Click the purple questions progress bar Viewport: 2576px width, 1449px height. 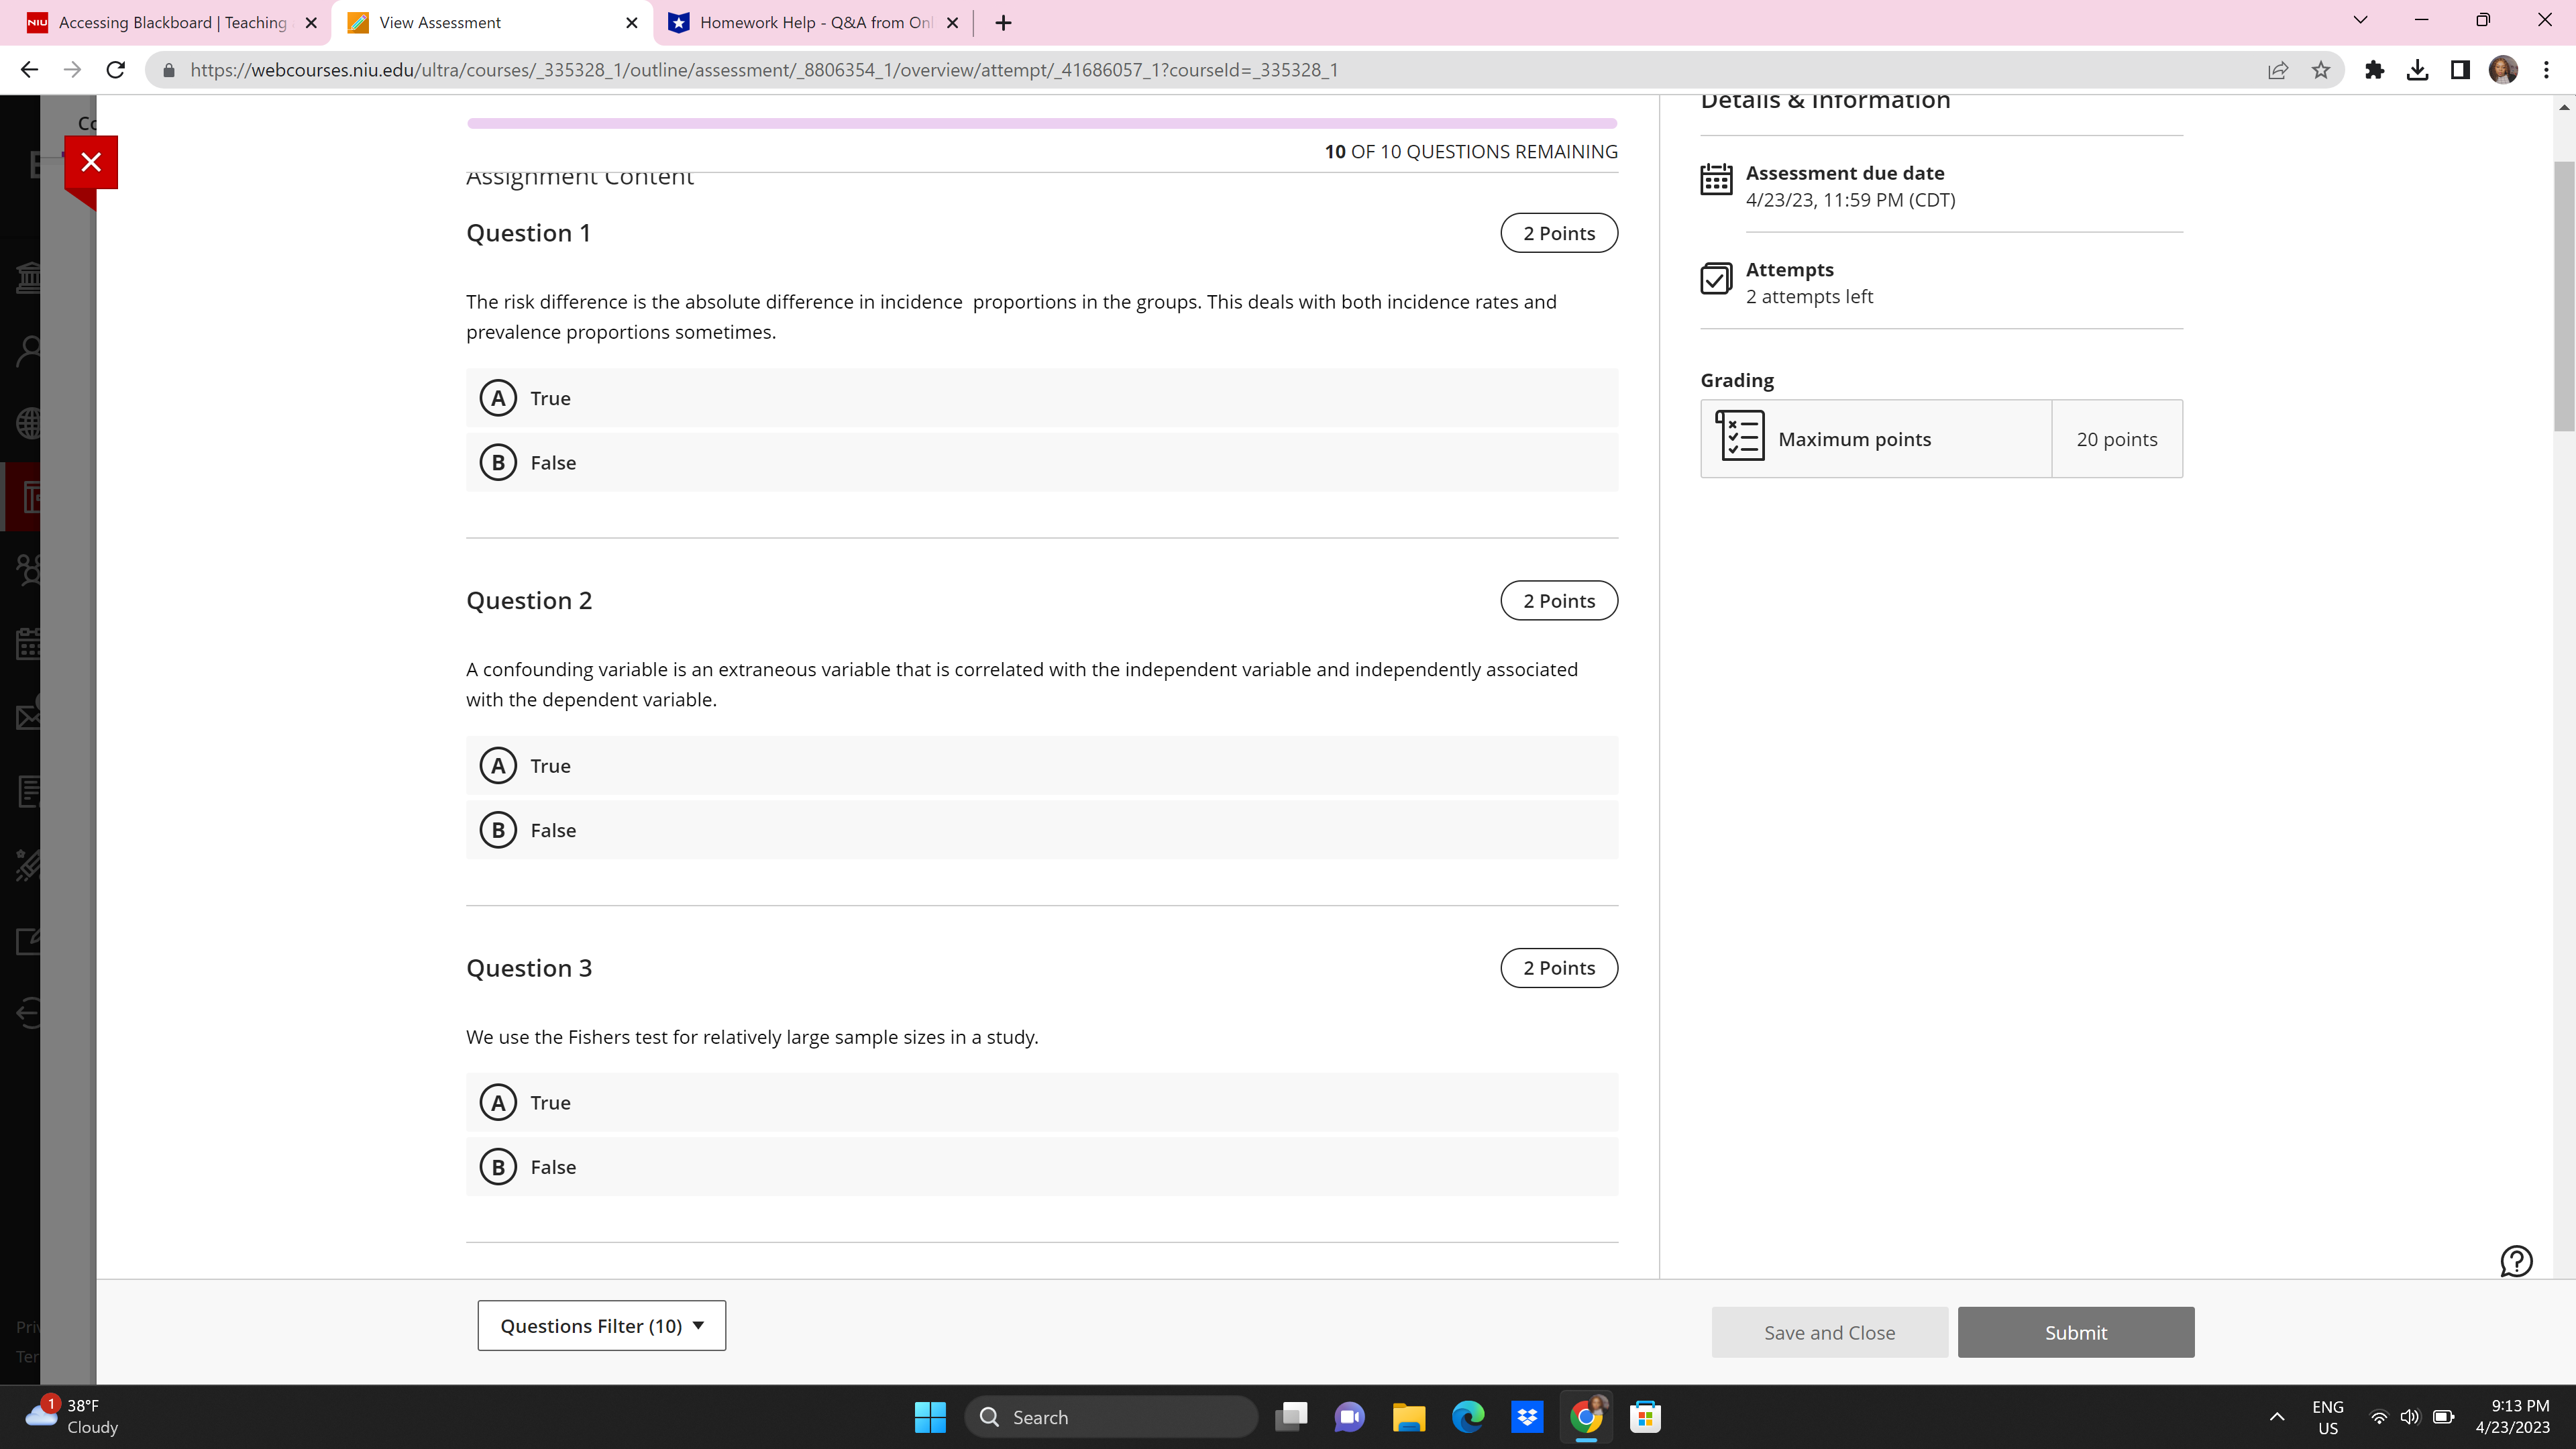(x=1042, y=122)
